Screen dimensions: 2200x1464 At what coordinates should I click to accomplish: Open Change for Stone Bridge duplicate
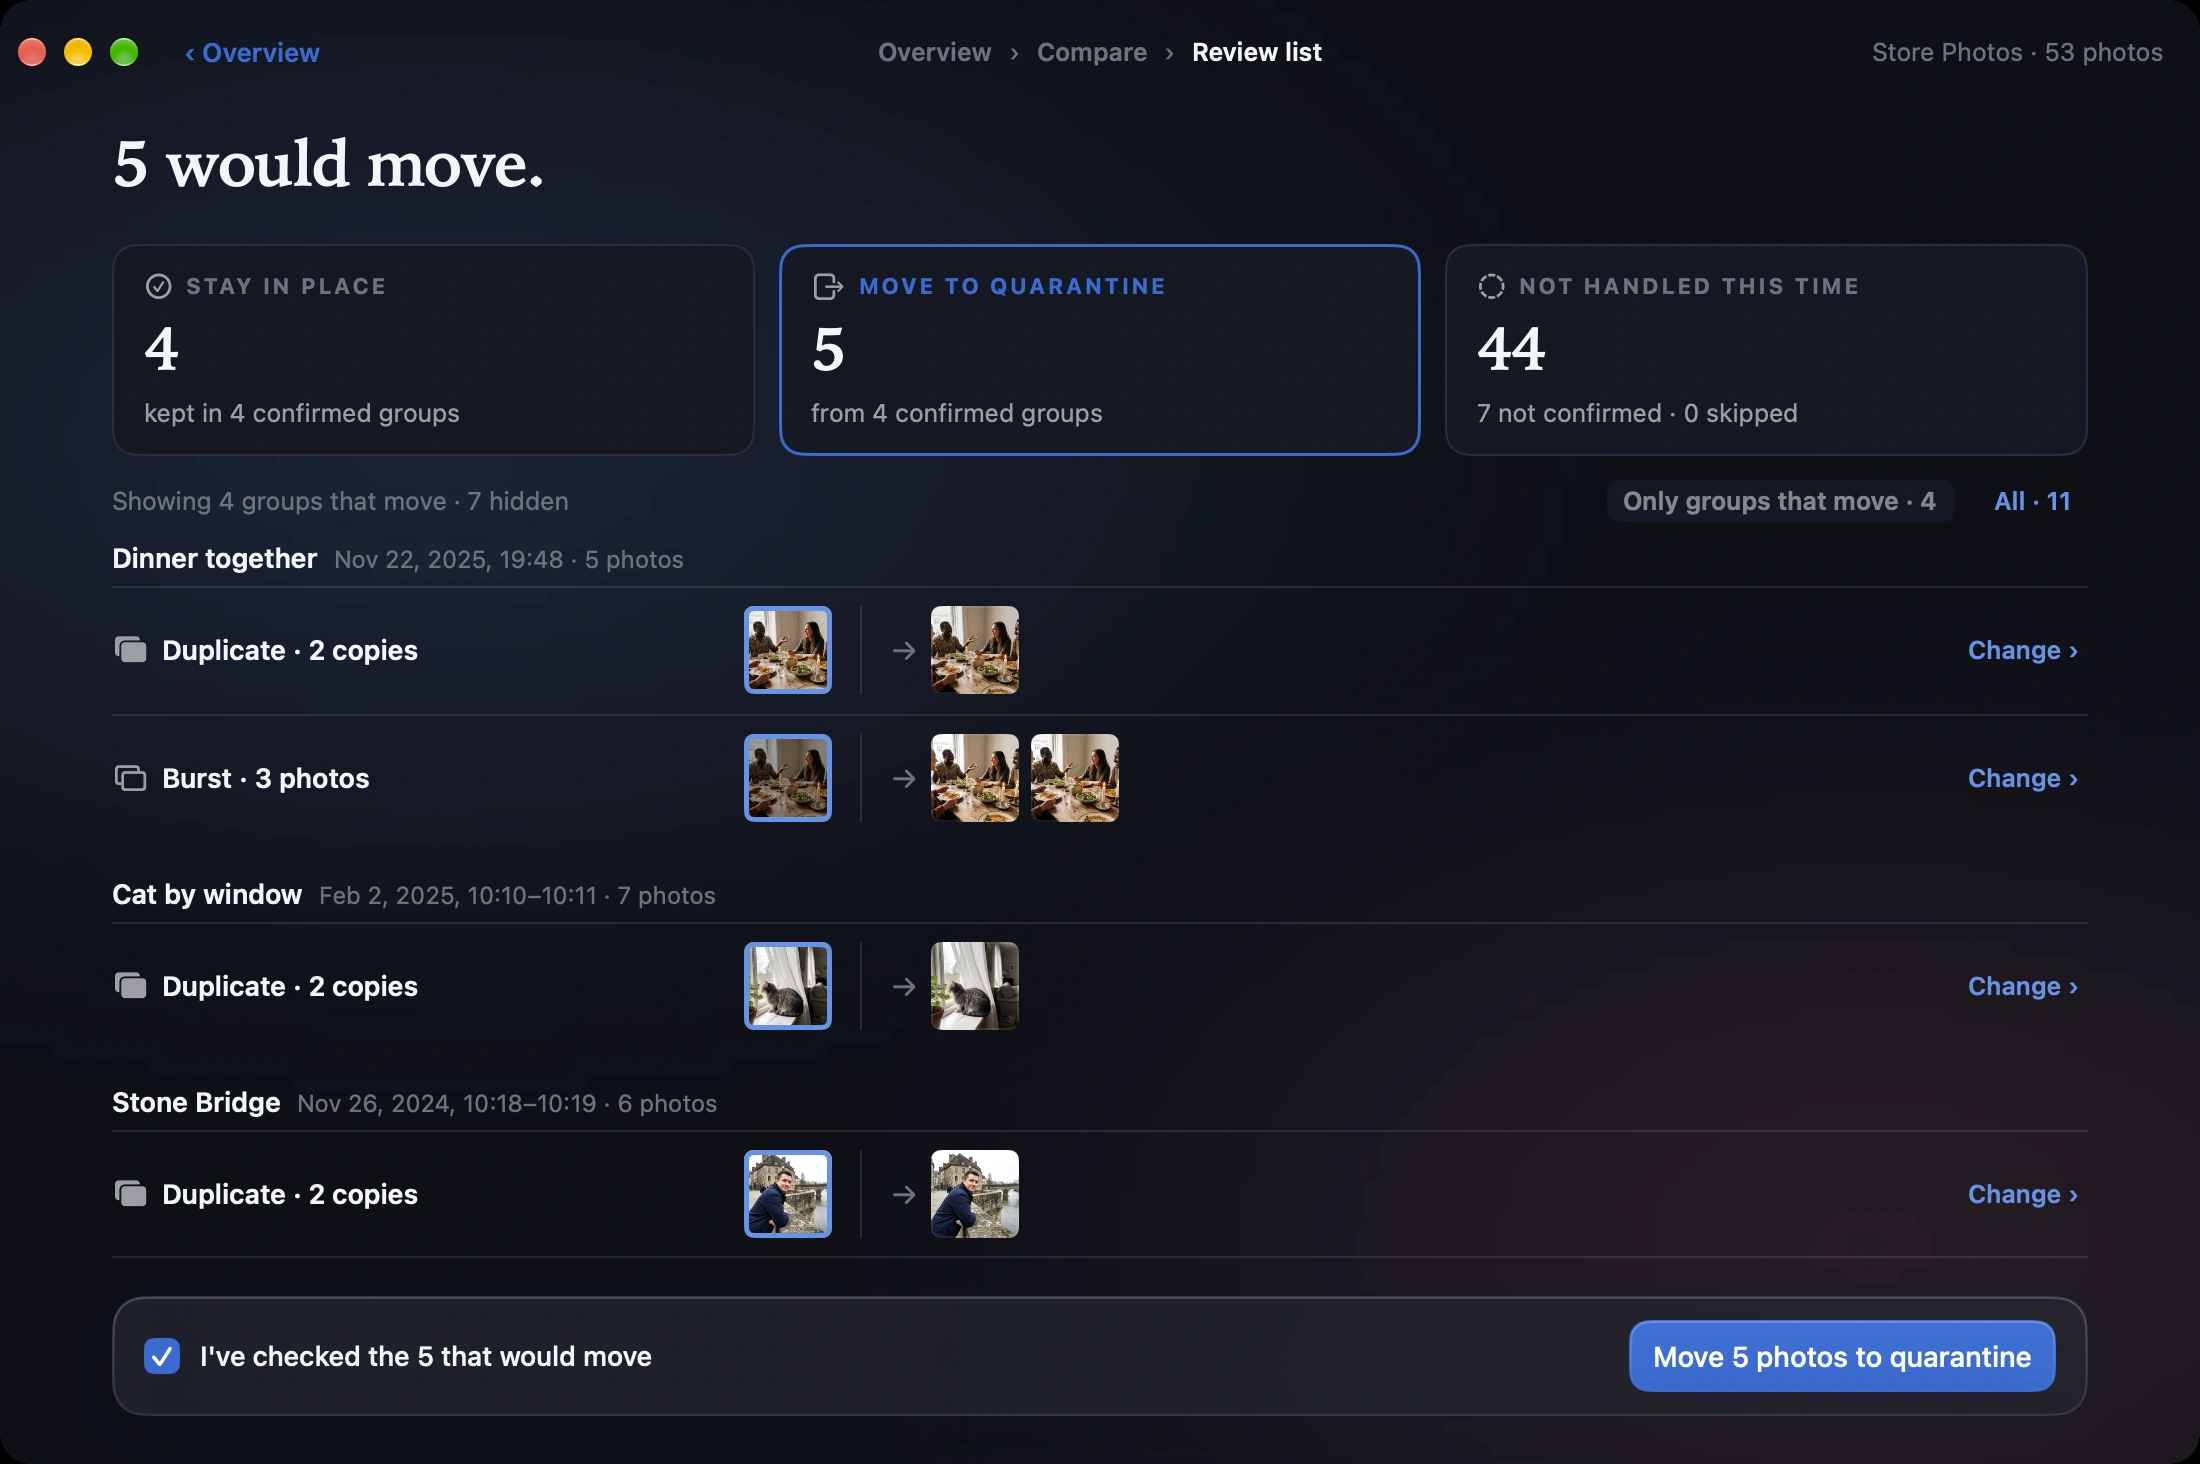[2023, 1194]
